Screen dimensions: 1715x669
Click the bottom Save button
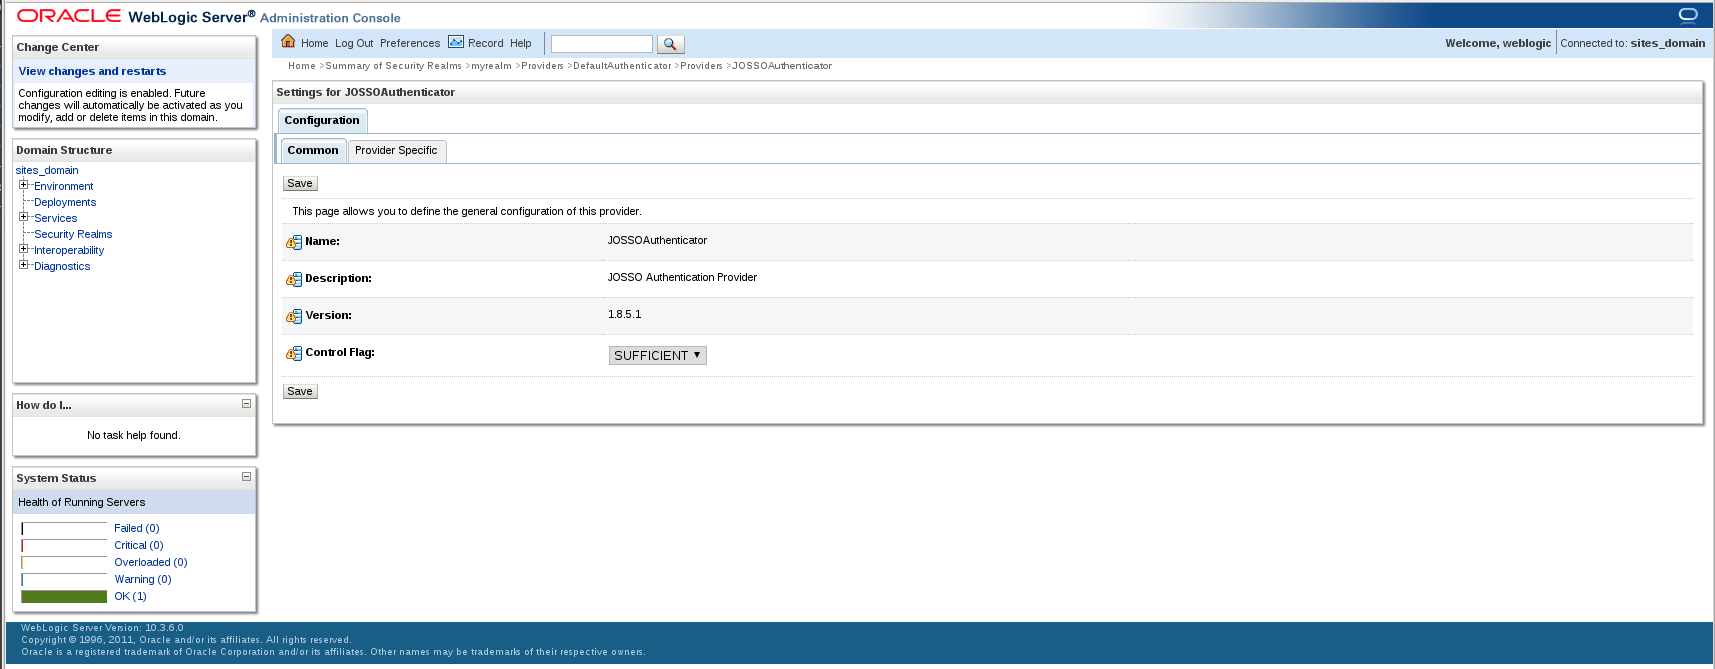click(300, 391)
